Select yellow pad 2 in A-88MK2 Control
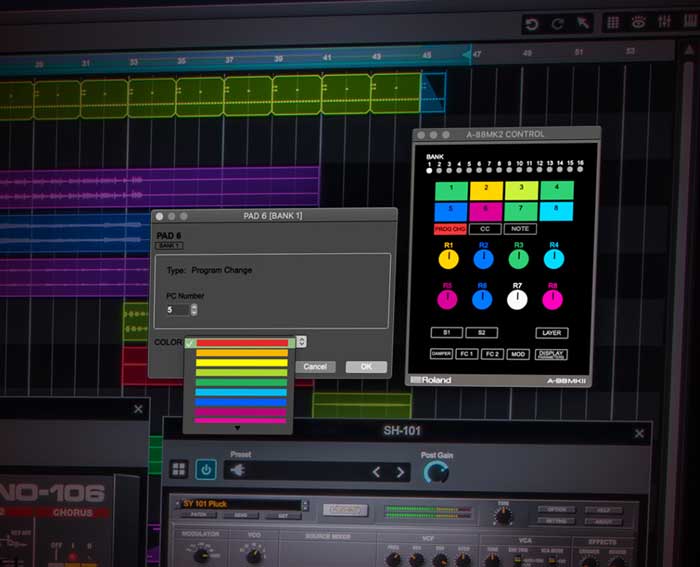This screenshot has width=700, height=567. [486, 191]
